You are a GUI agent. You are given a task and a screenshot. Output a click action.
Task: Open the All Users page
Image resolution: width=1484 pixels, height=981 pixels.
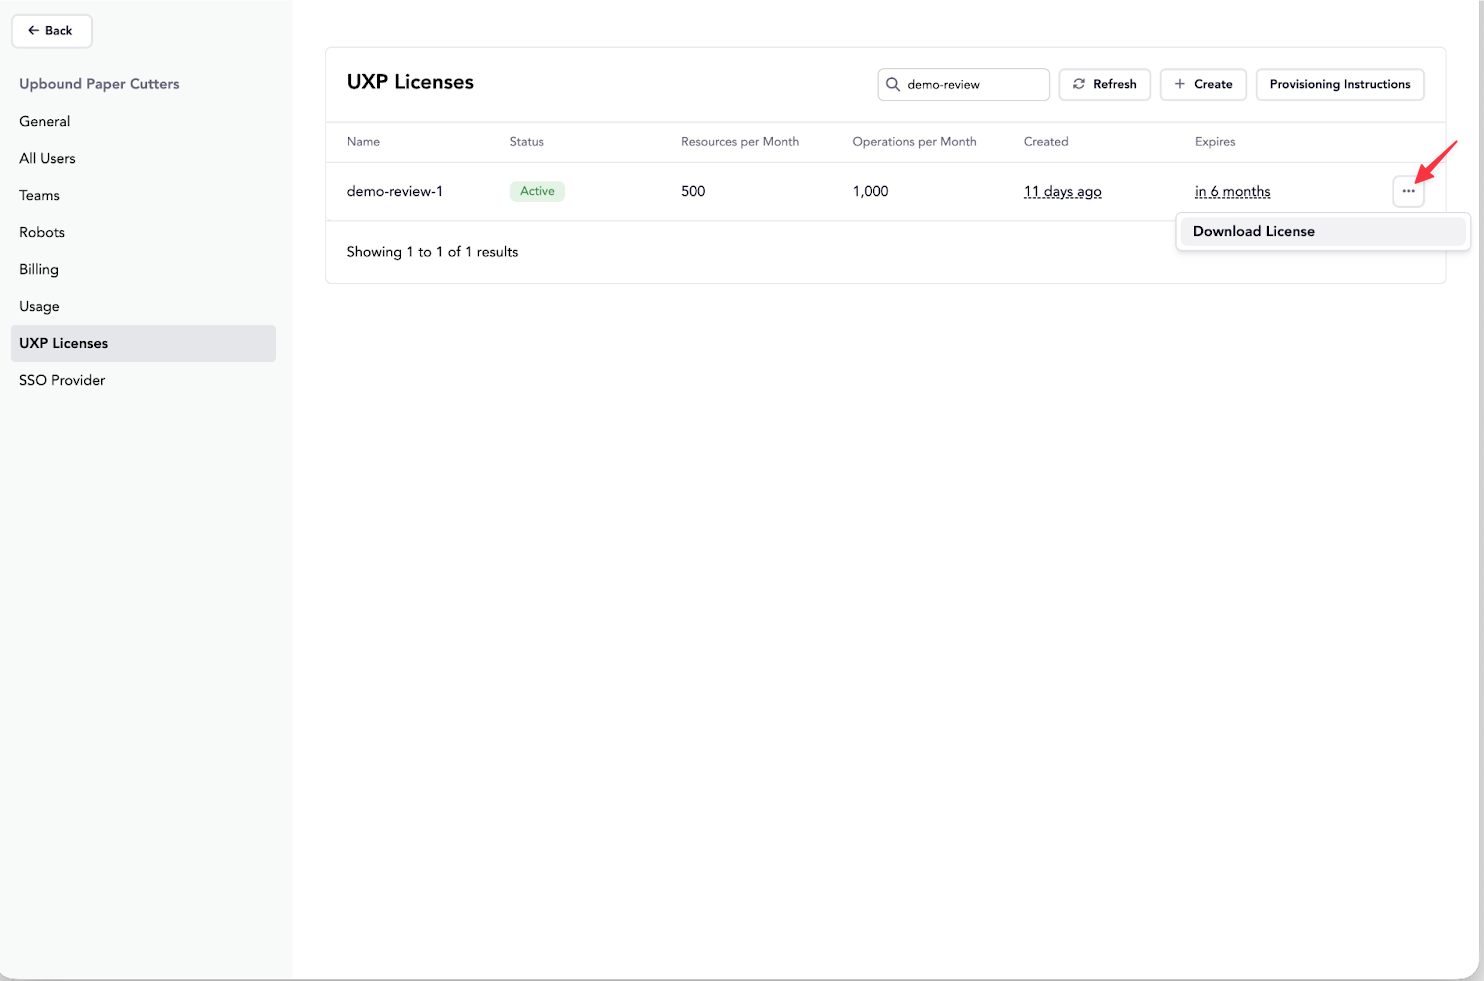click(x=47, y=158)
